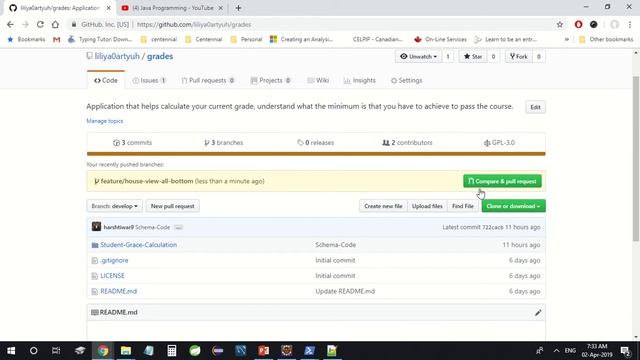The height and width of the screenshot is (360, 640).
Task: Switch to the Projects tab
Action: [x=271, y=80]
